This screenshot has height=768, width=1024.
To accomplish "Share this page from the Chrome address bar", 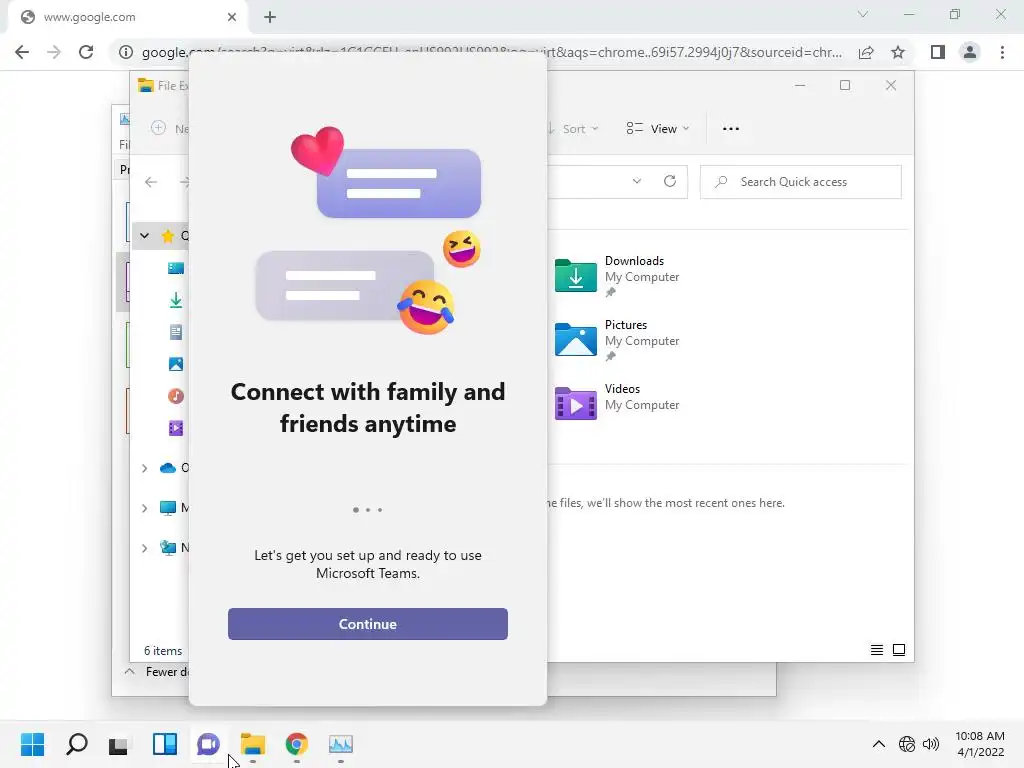I will (x=866, y=52).
